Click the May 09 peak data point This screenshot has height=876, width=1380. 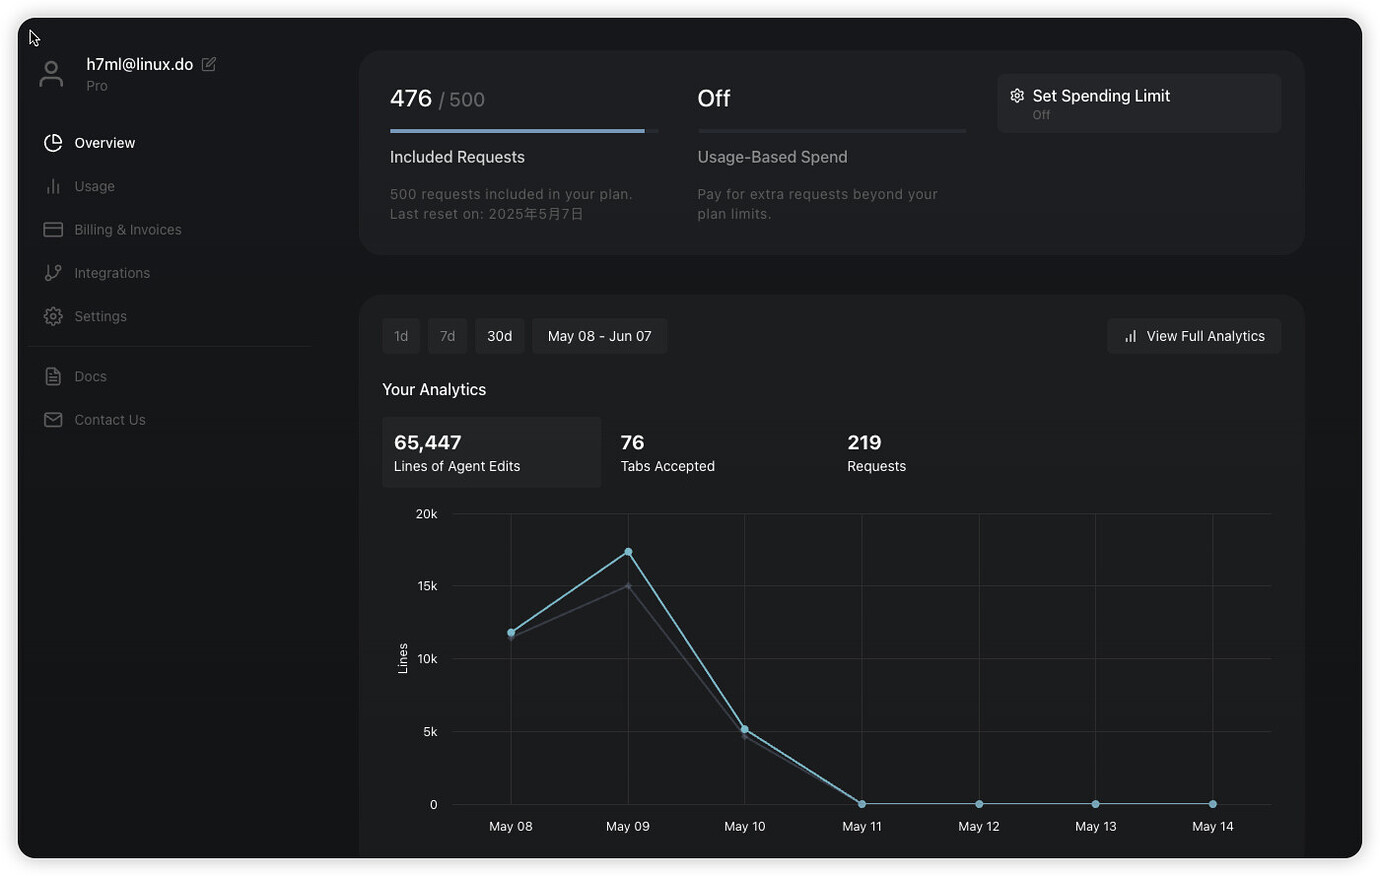pyautogui.click(x=628, y=552)
